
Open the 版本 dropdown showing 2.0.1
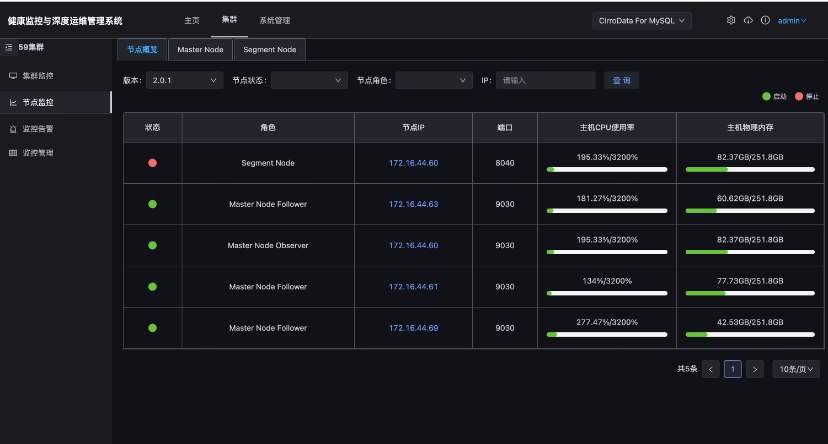(185, 80)
